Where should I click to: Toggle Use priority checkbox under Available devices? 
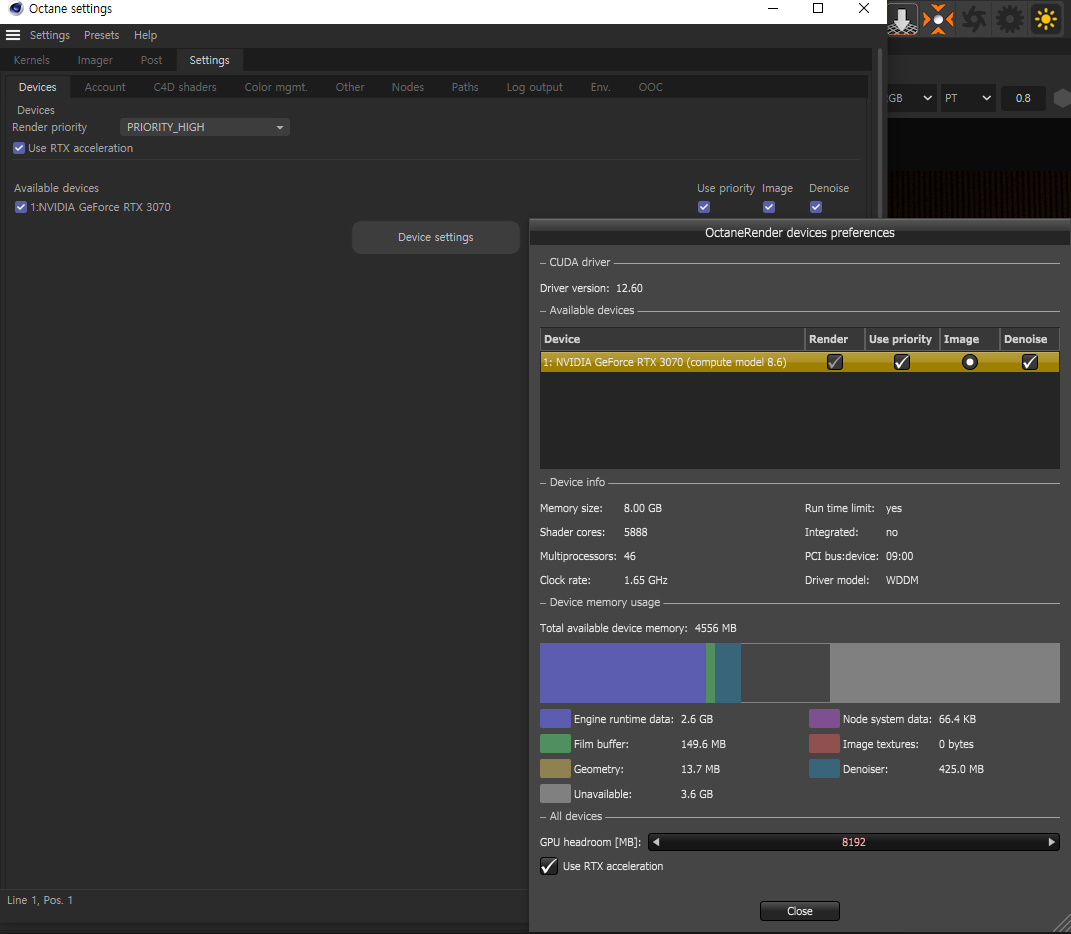point(704,207)
